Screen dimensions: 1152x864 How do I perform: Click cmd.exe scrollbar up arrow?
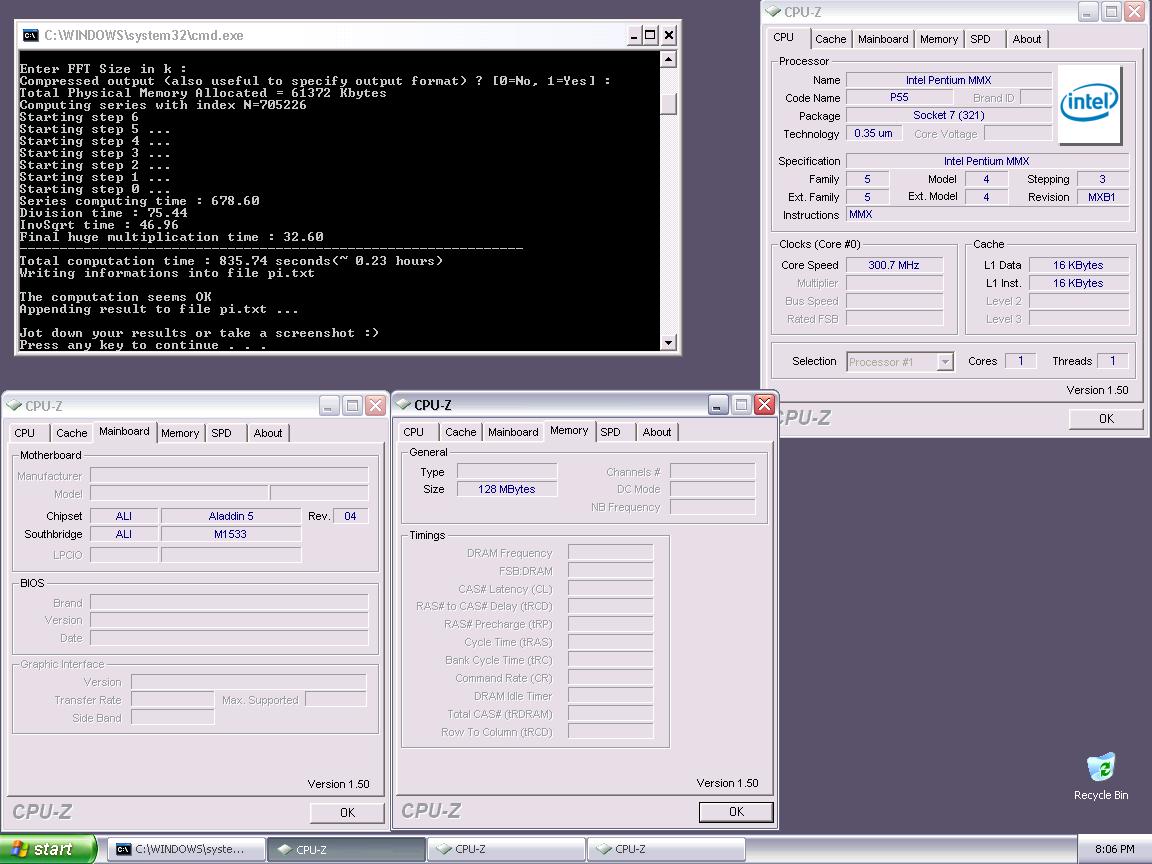(668, 60)
